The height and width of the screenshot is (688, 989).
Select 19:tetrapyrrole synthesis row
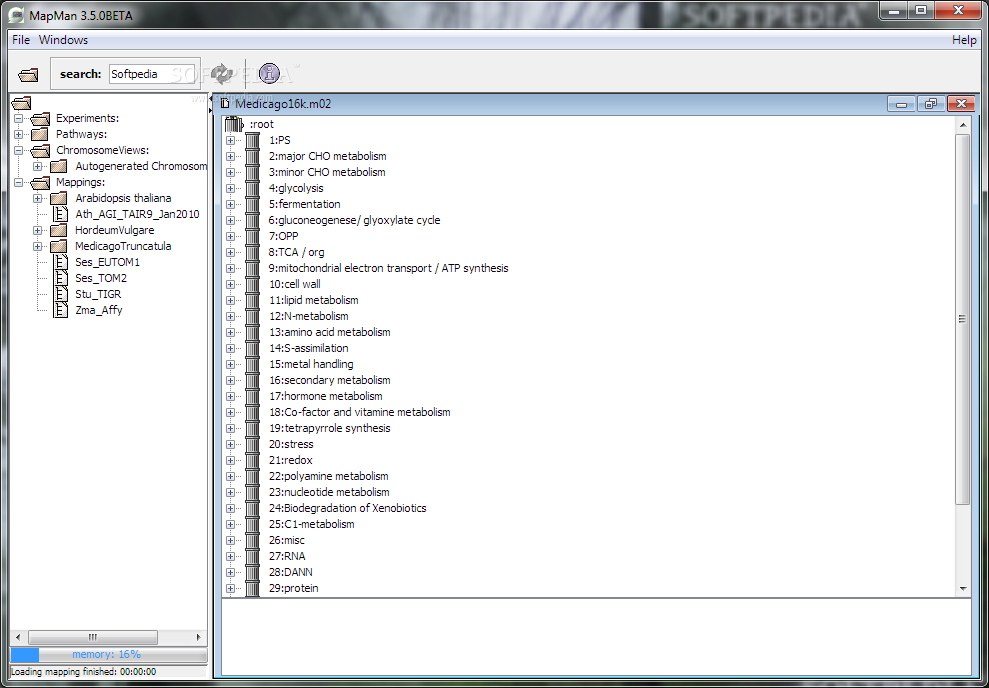click(x=330, y=428)
